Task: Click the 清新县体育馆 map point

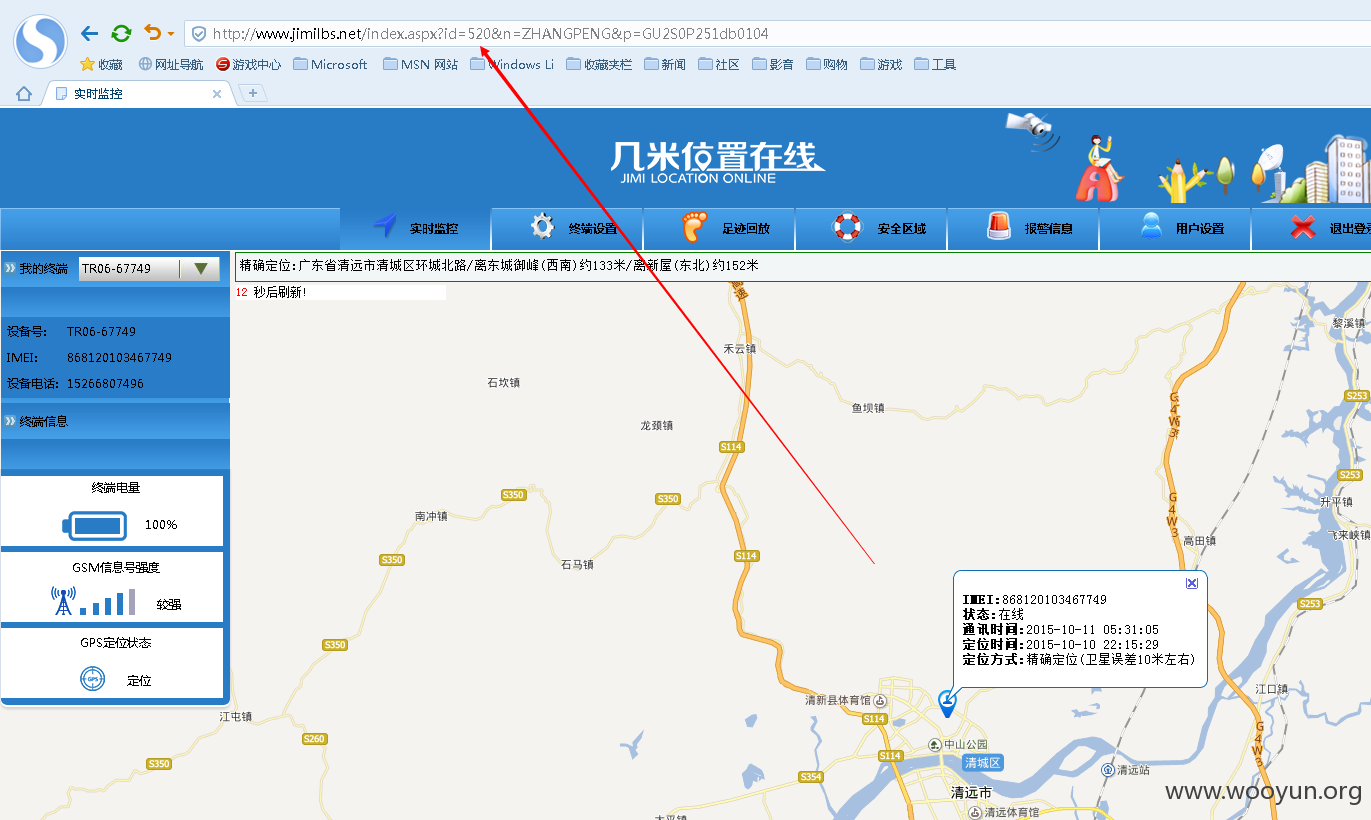Action: tap(844, 700)
